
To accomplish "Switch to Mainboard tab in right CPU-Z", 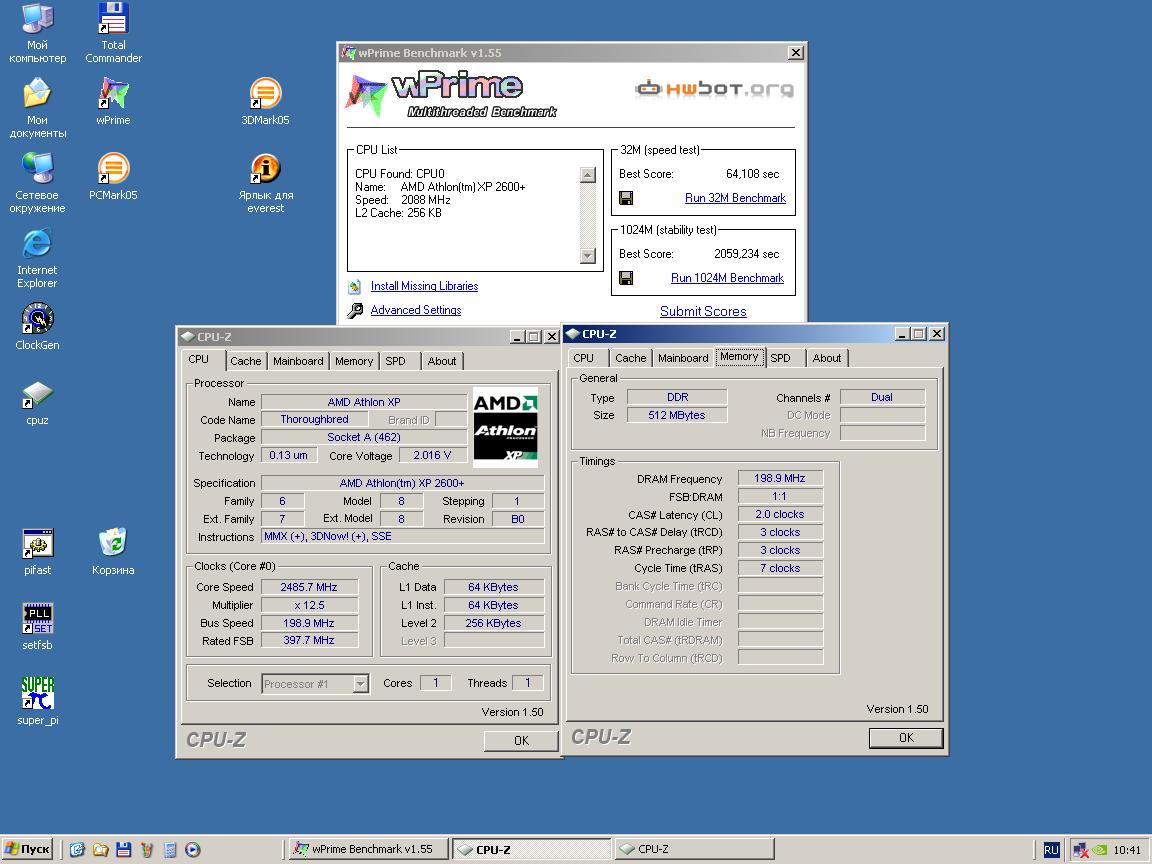I will (683, 359).
